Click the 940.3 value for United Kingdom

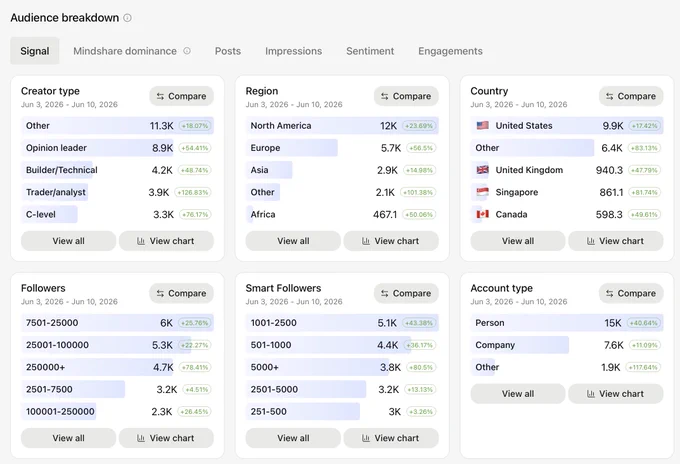(x=609, y=170)
